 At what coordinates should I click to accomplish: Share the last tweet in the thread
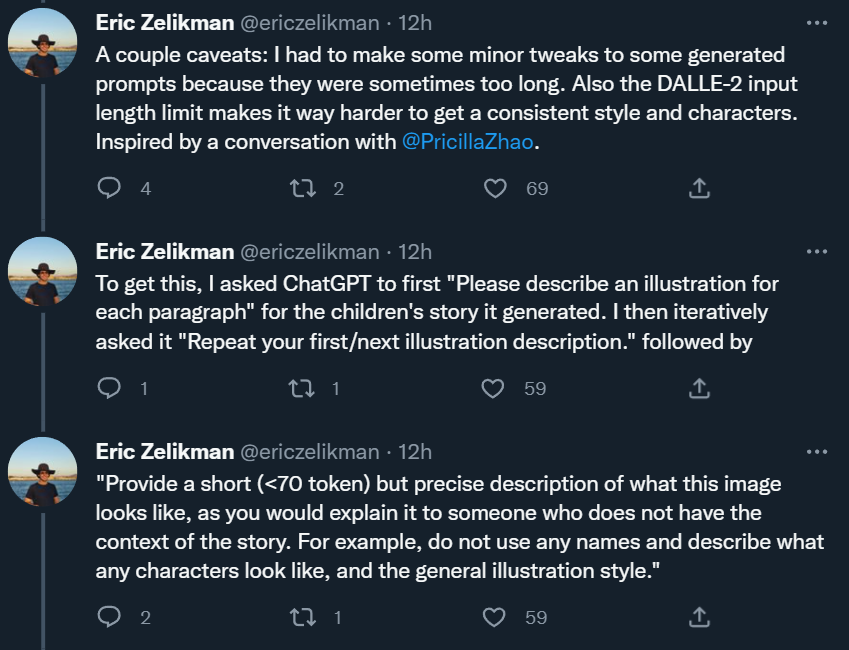point(700,617)
